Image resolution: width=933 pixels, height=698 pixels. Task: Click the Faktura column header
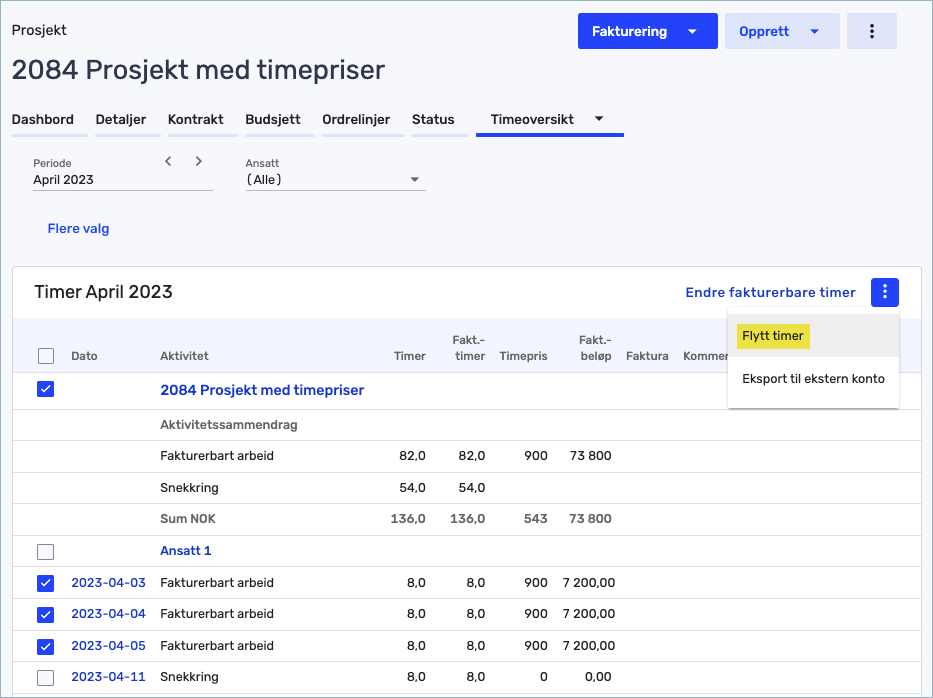pos(647,356)
